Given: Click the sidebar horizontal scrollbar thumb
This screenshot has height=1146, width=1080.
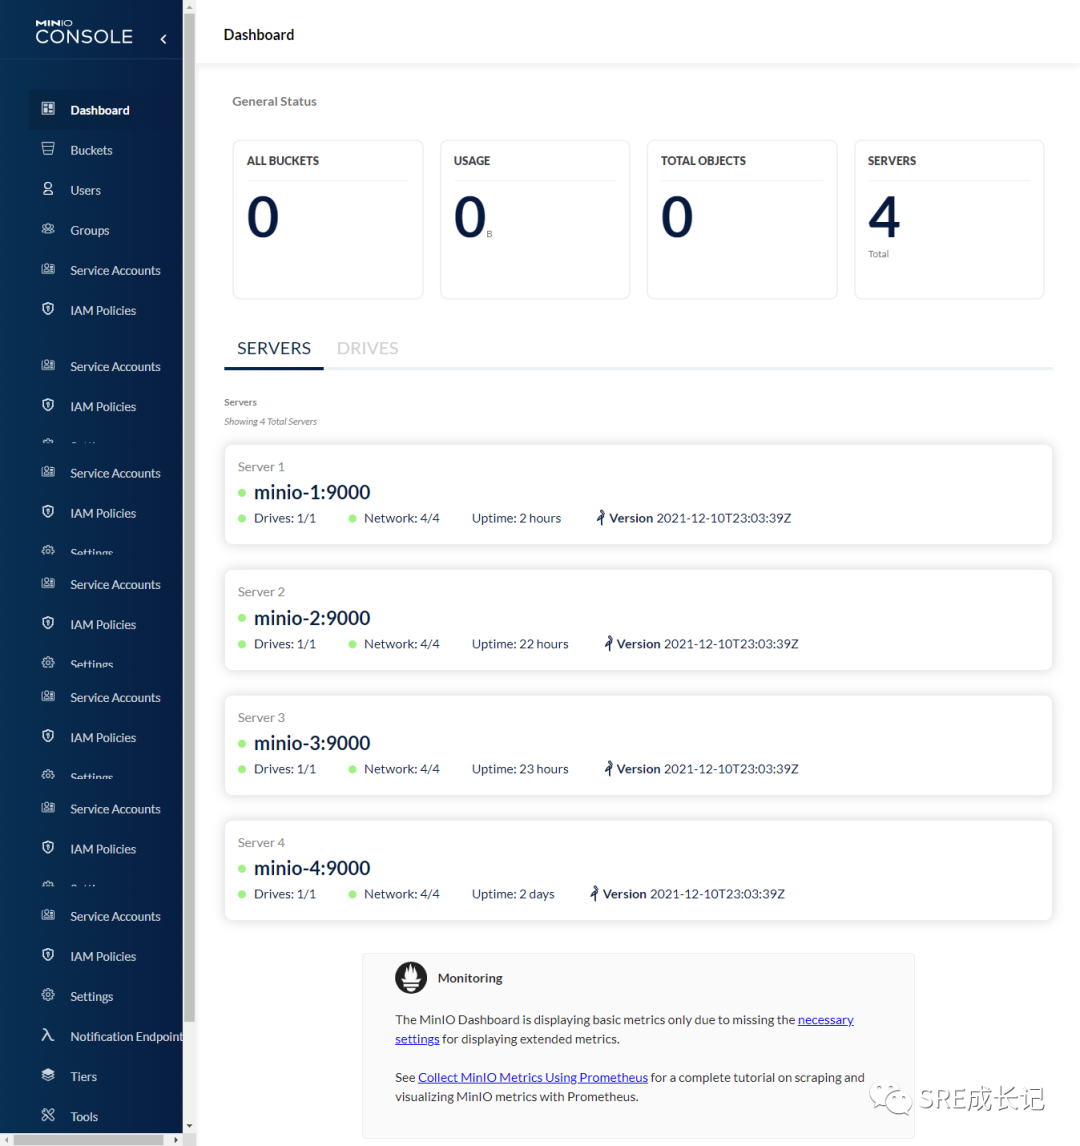Looking at the screenshot, I should pyautogui.click(x=89, y=1139).
